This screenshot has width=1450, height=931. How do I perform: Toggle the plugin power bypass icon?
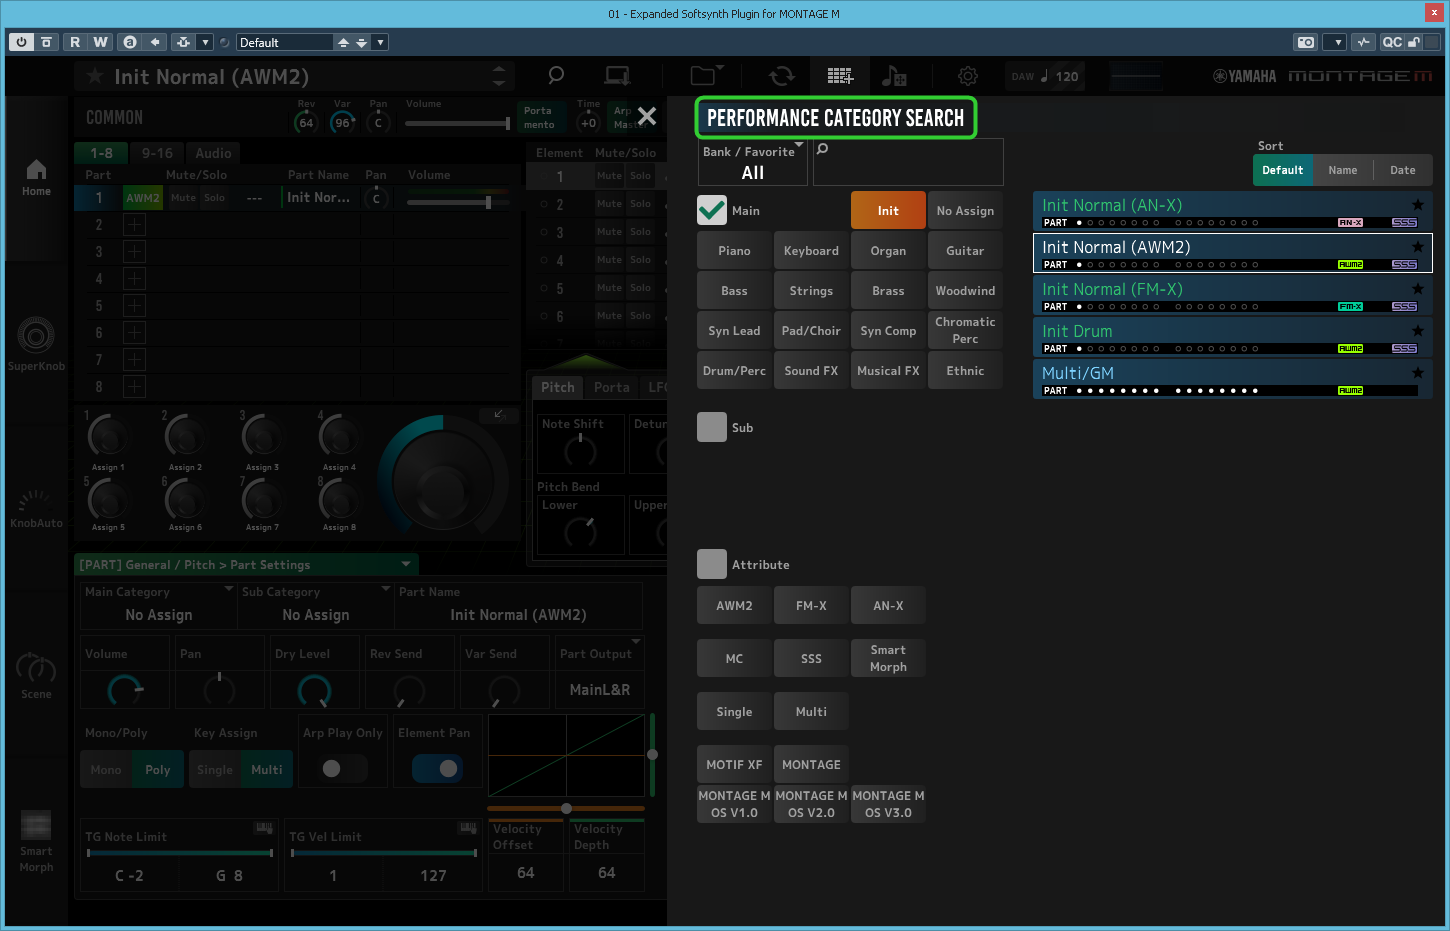click(x=21, y=42)
